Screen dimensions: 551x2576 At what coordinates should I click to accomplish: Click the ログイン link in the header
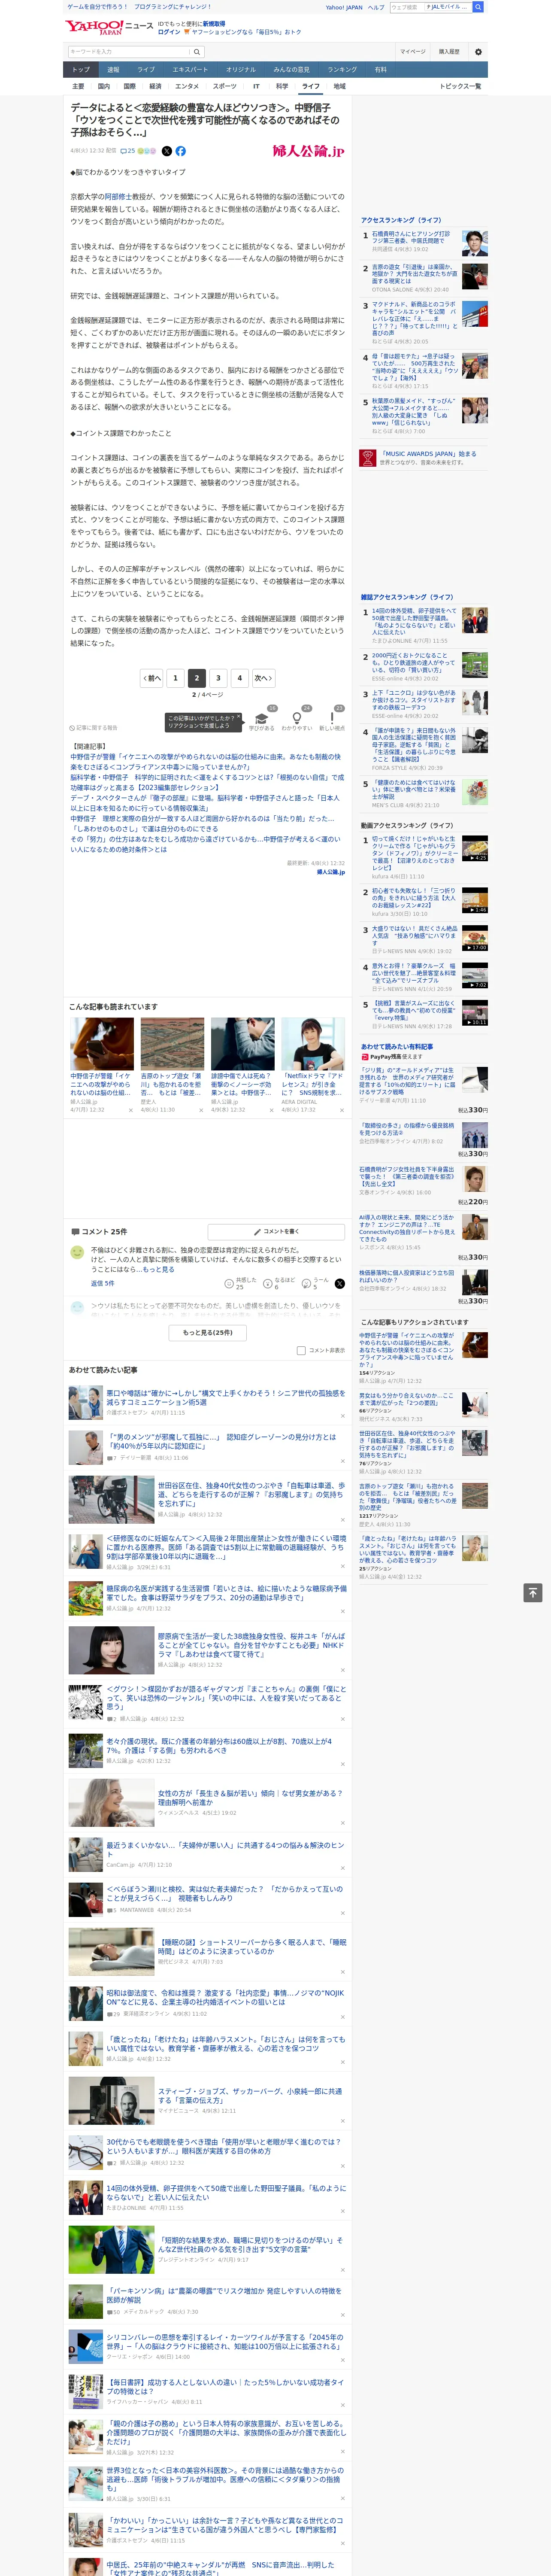pos(169,32)
